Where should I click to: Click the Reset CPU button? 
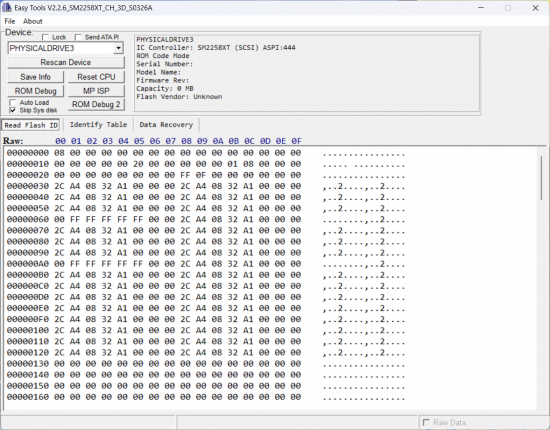point(96,77)
